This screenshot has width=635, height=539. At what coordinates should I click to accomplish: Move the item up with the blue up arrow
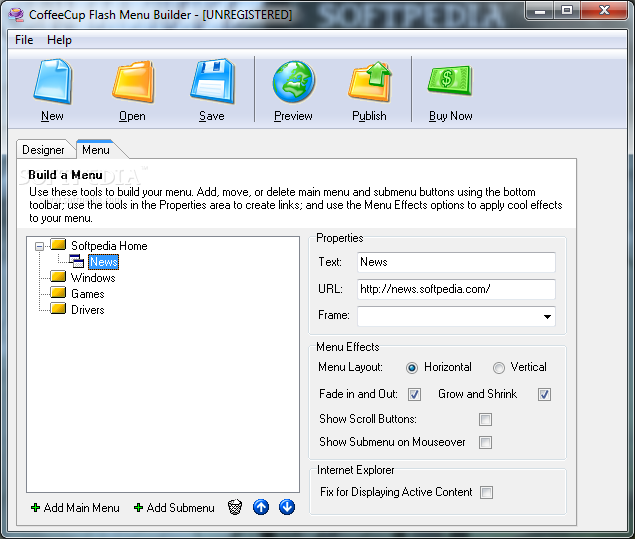[x=261, y=507]
